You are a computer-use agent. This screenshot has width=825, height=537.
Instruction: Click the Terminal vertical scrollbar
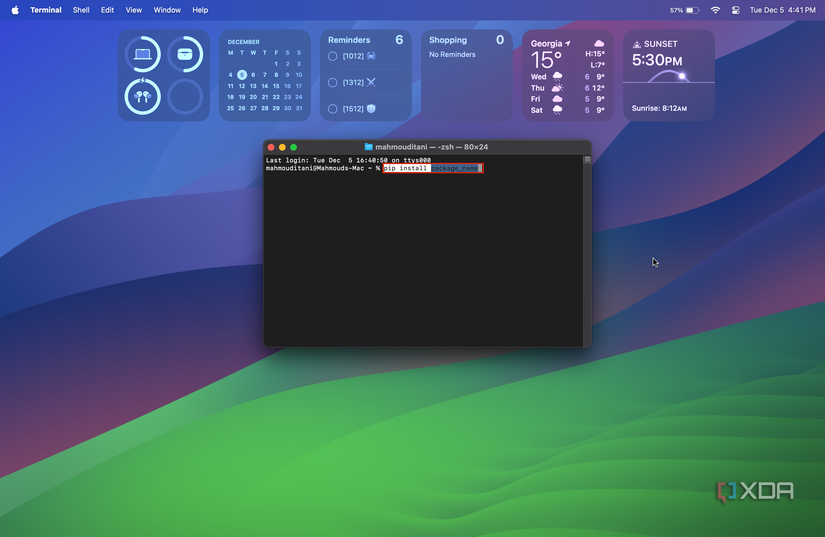(x=587, y=255)
